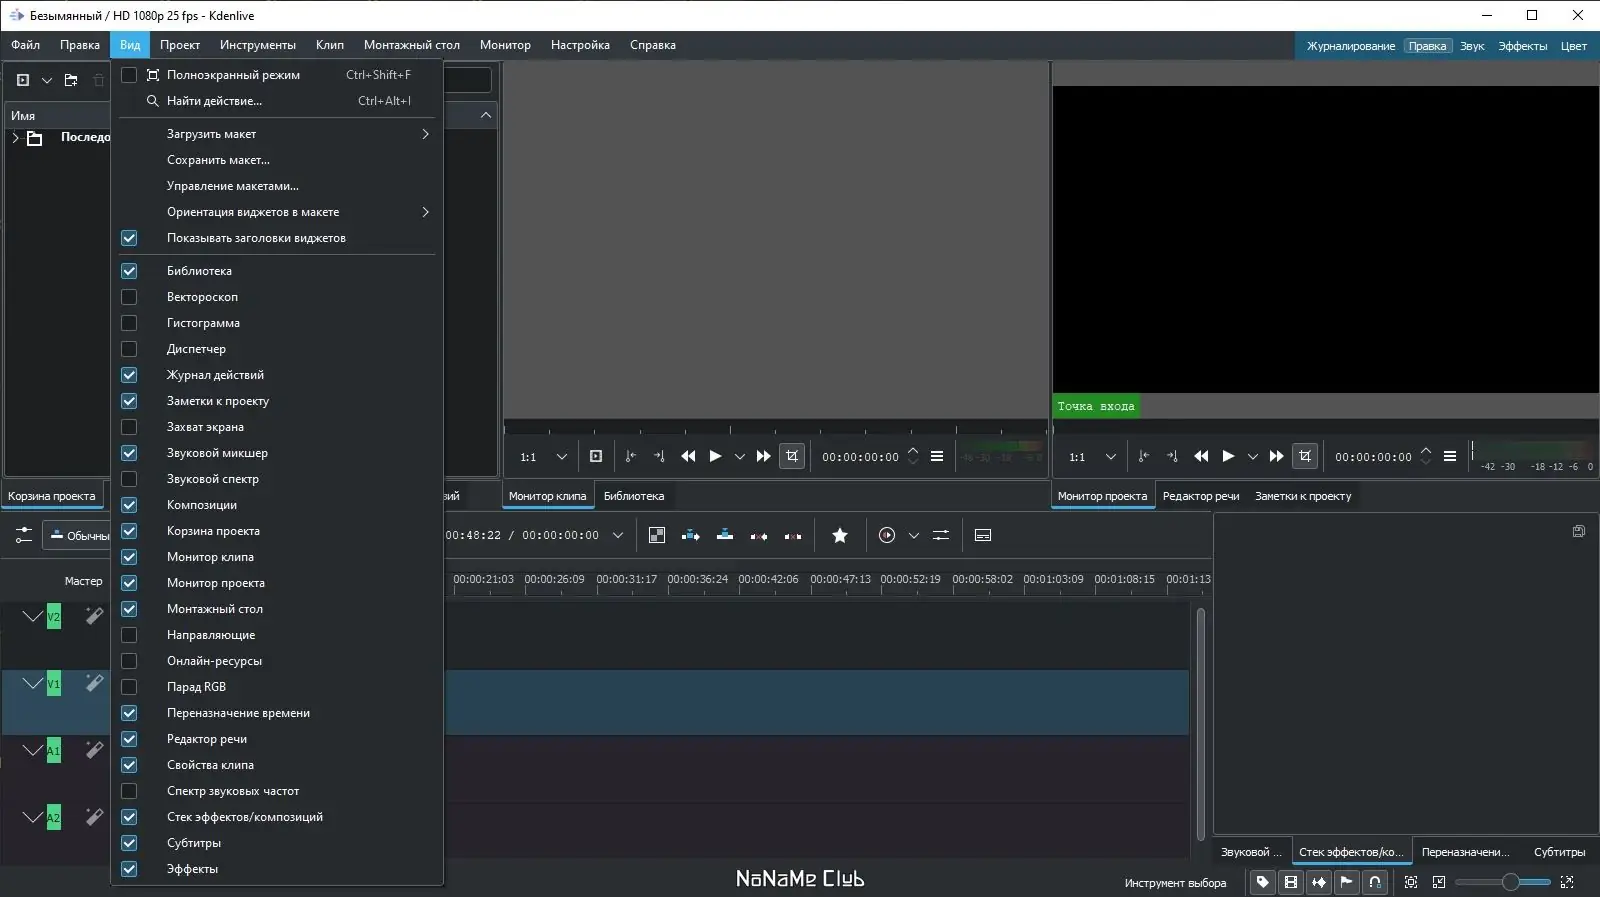Image resolution: width=1600 pixels, height=897 pixels.
Task: Click the subtitle edit icon in timeline toolbar
Action: click(983, 536)
